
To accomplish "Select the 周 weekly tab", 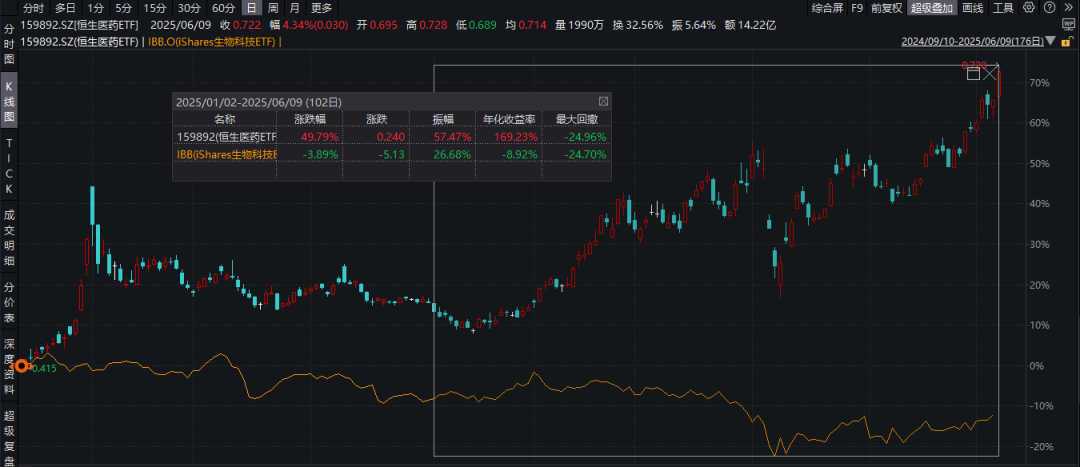I will [273, 8].
